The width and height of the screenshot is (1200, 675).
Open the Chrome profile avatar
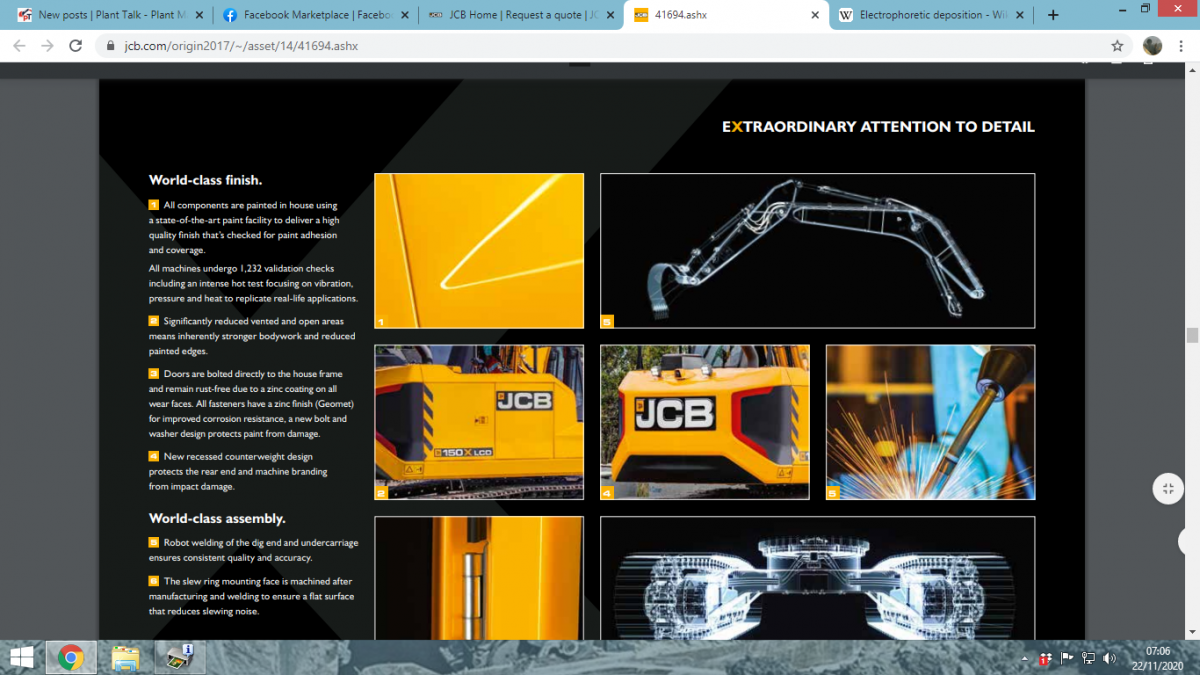tap(1152, 46)
